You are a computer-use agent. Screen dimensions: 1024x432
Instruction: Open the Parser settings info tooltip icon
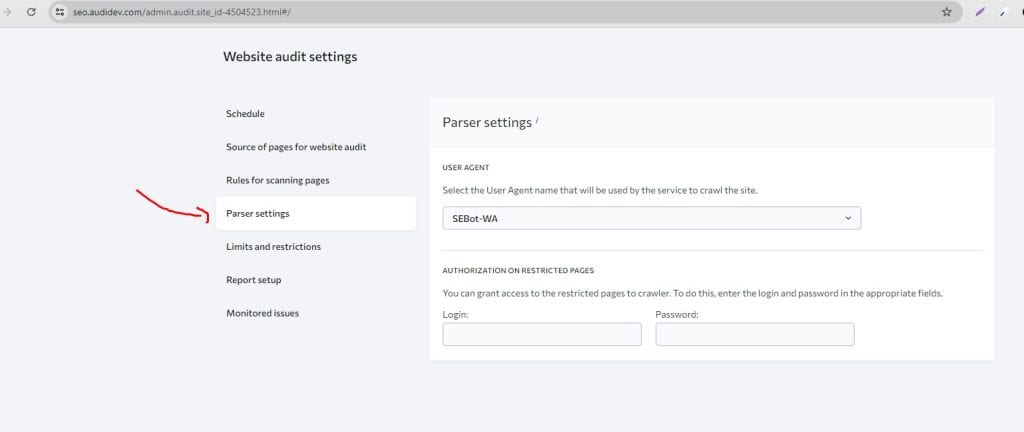(x=537, y=120)
